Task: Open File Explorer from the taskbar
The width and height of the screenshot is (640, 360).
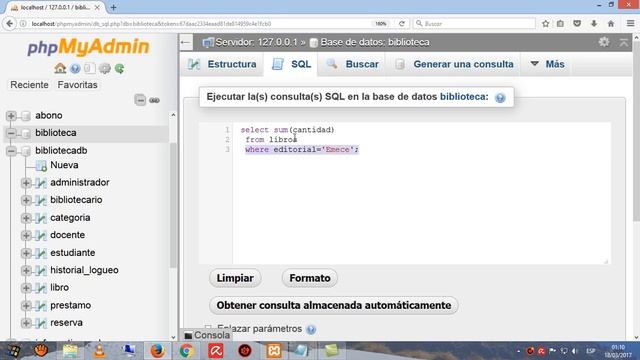Action: (x=70, y=351)
